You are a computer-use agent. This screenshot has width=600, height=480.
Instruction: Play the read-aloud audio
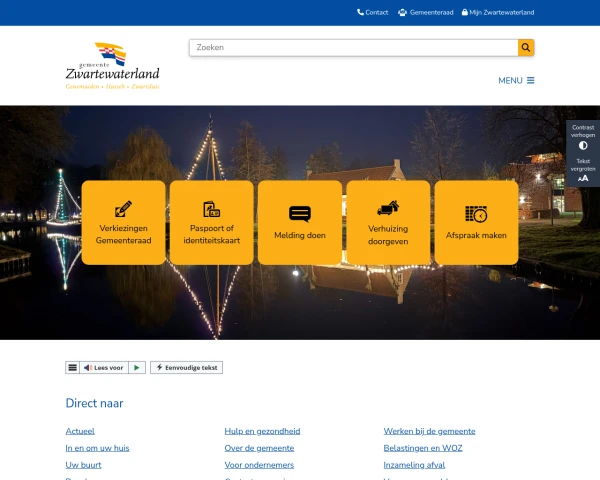tap(137, 368)
